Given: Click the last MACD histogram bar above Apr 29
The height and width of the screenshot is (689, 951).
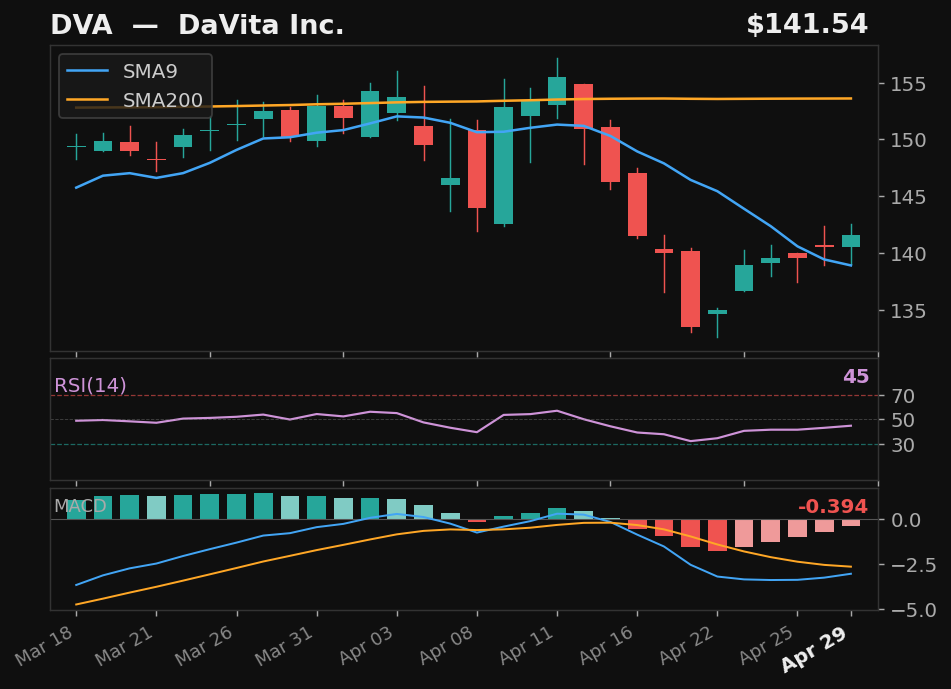Looking at the screenshot, I should point(851,523).
